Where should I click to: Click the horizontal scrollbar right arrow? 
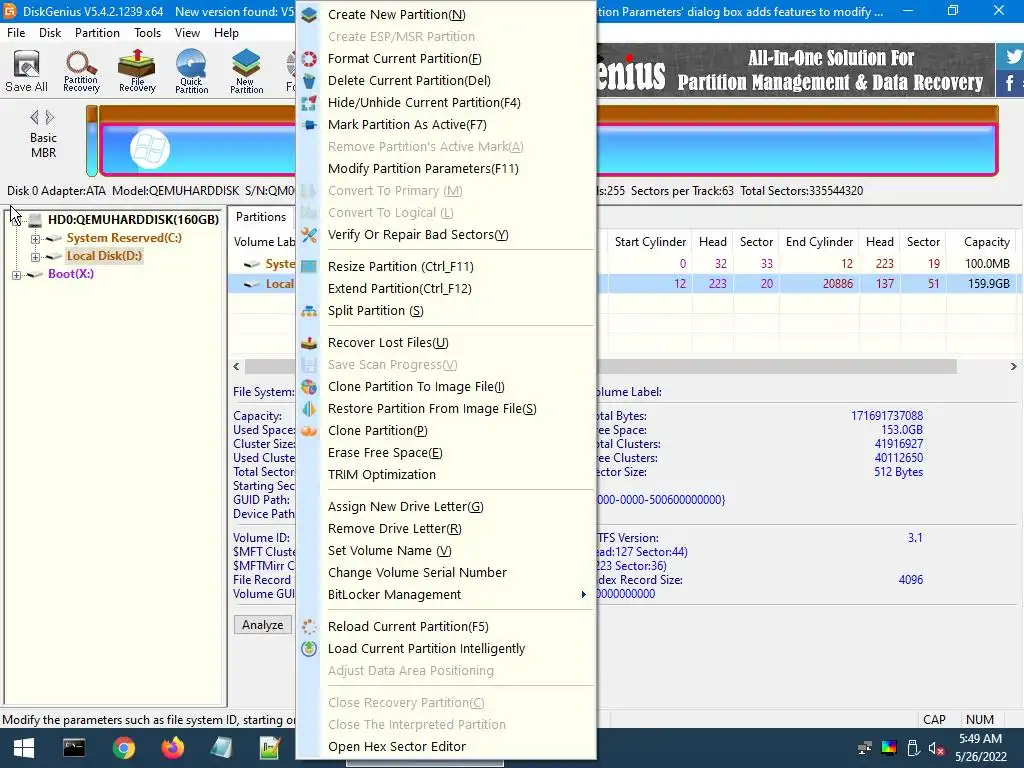(x=1014, y=366)
